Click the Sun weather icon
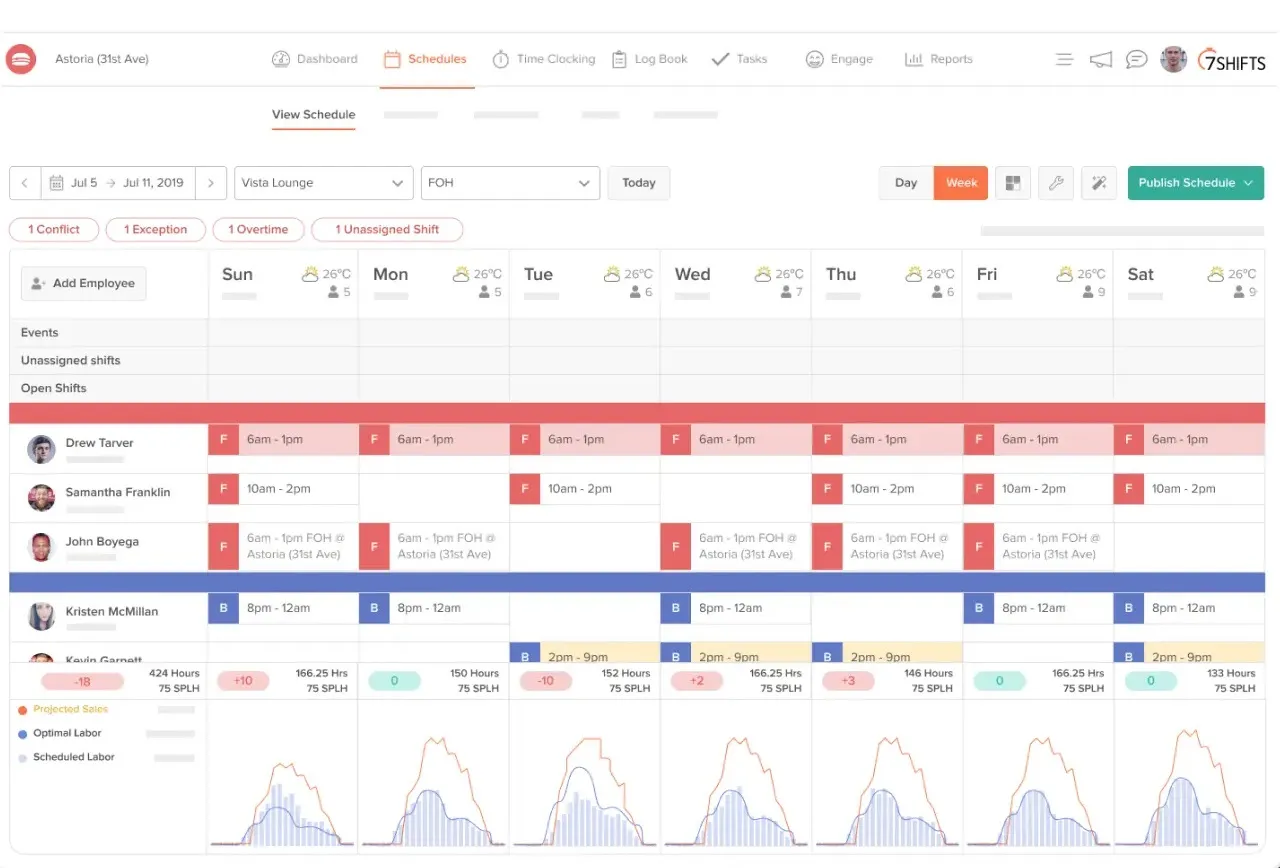 click(310, 274)
